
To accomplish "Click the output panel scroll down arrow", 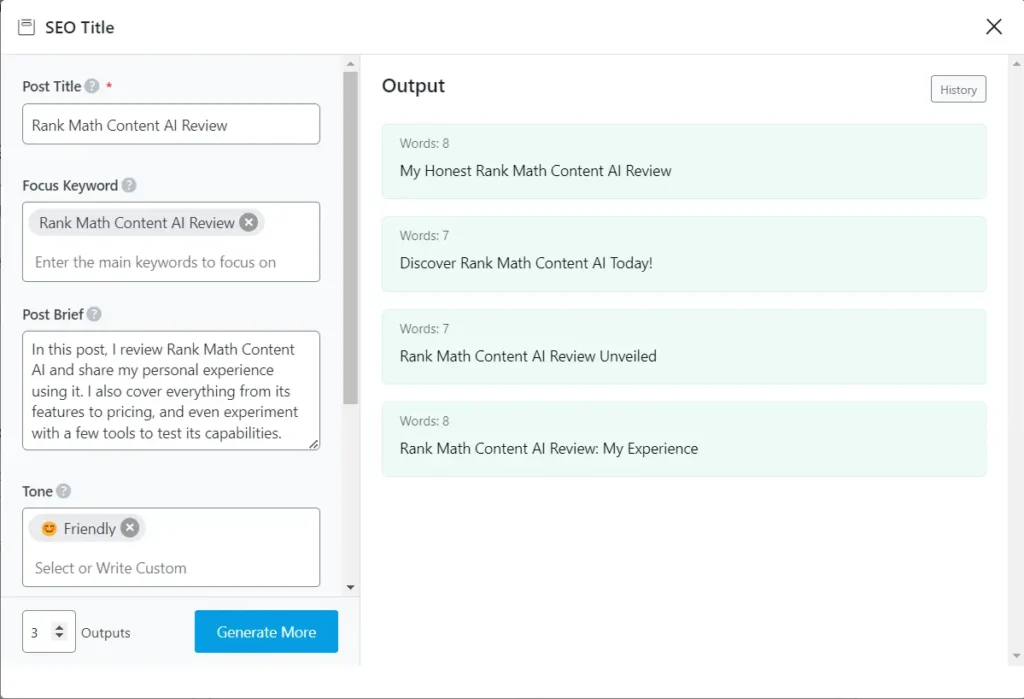I will click(1016, 656).
